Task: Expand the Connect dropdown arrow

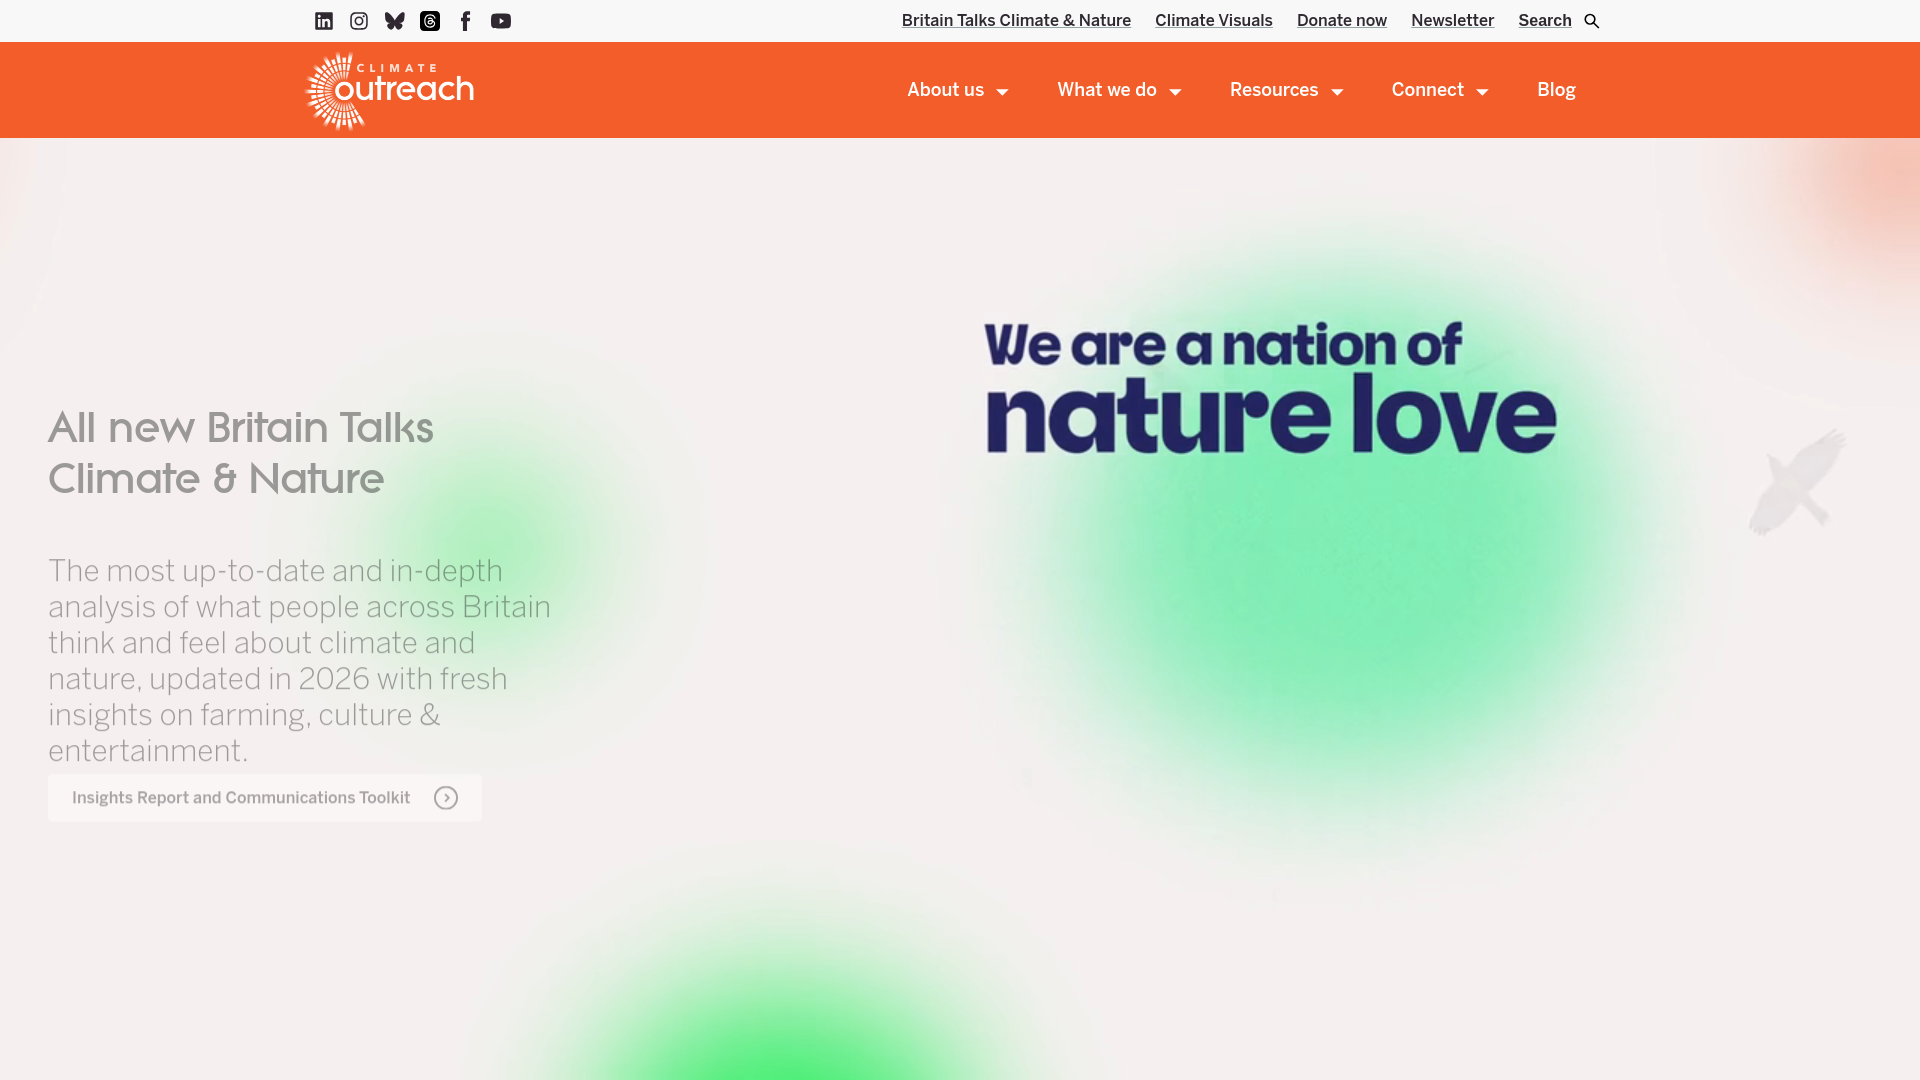Action: 1482,92
